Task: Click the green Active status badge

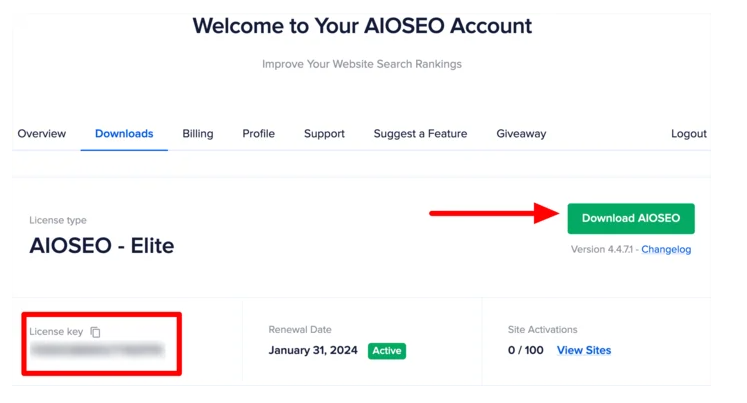Action: [x=386, y=351]
